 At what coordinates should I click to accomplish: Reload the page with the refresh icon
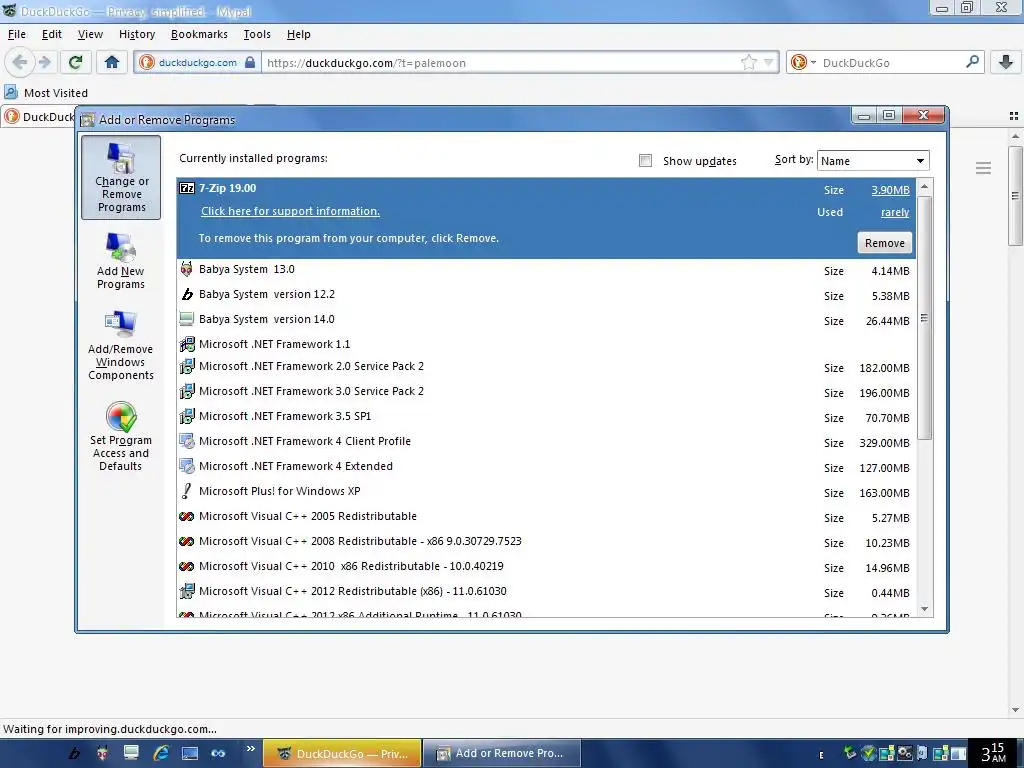pyautogui.click(x=75, y=63)
